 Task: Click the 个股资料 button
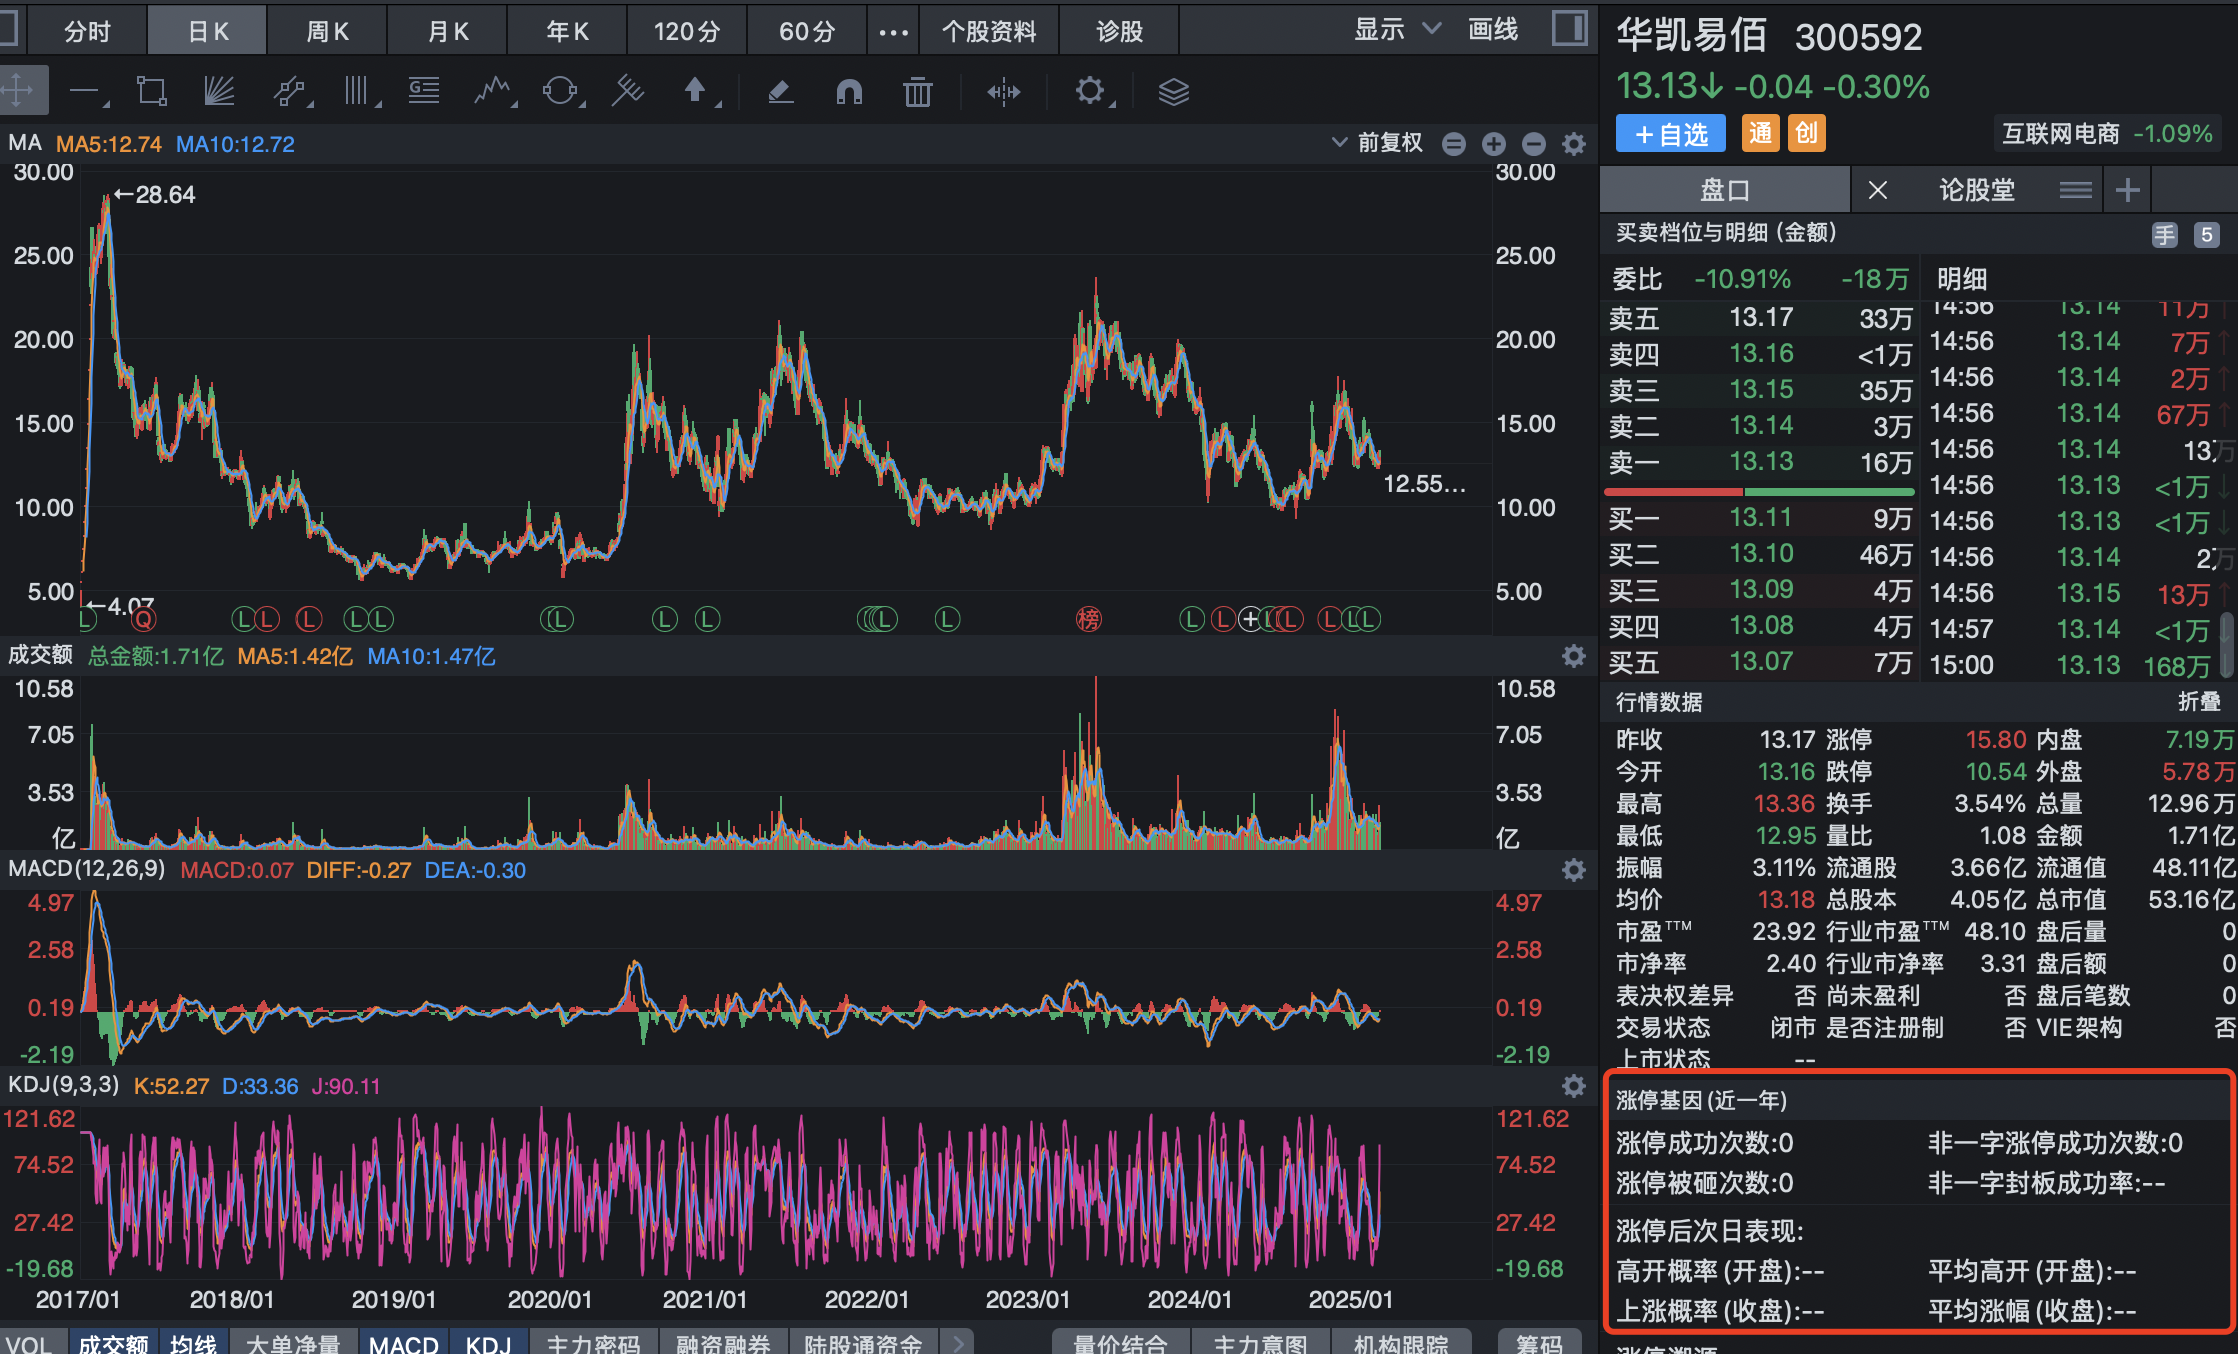pos(988,31)
